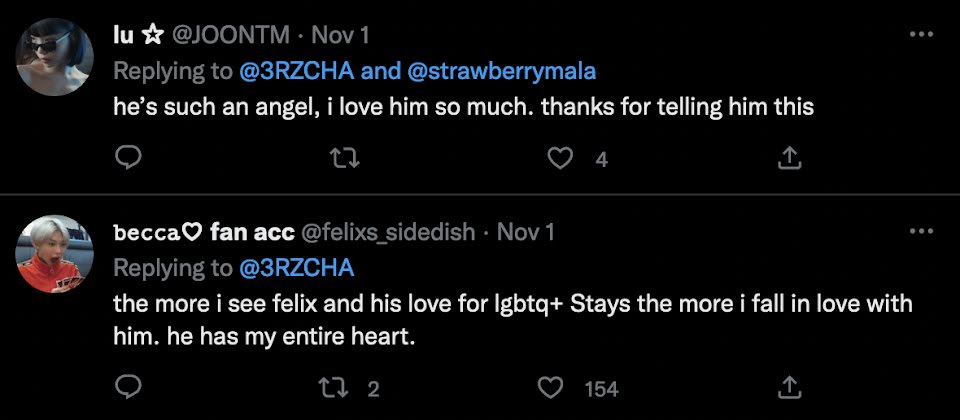Click Nov 1 timestamp on lu's tweet
This screenshot has width=960, height=420.
[x=341, y=35]
